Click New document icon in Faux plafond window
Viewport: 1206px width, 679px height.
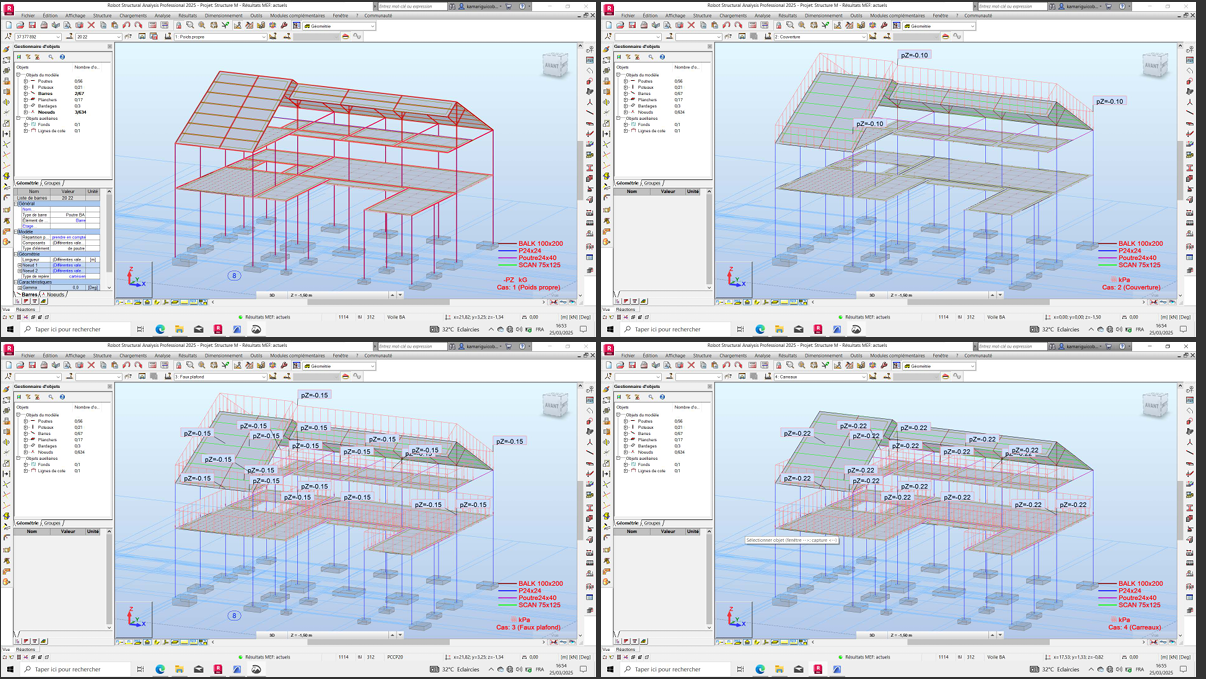click(x=9, y=366)
